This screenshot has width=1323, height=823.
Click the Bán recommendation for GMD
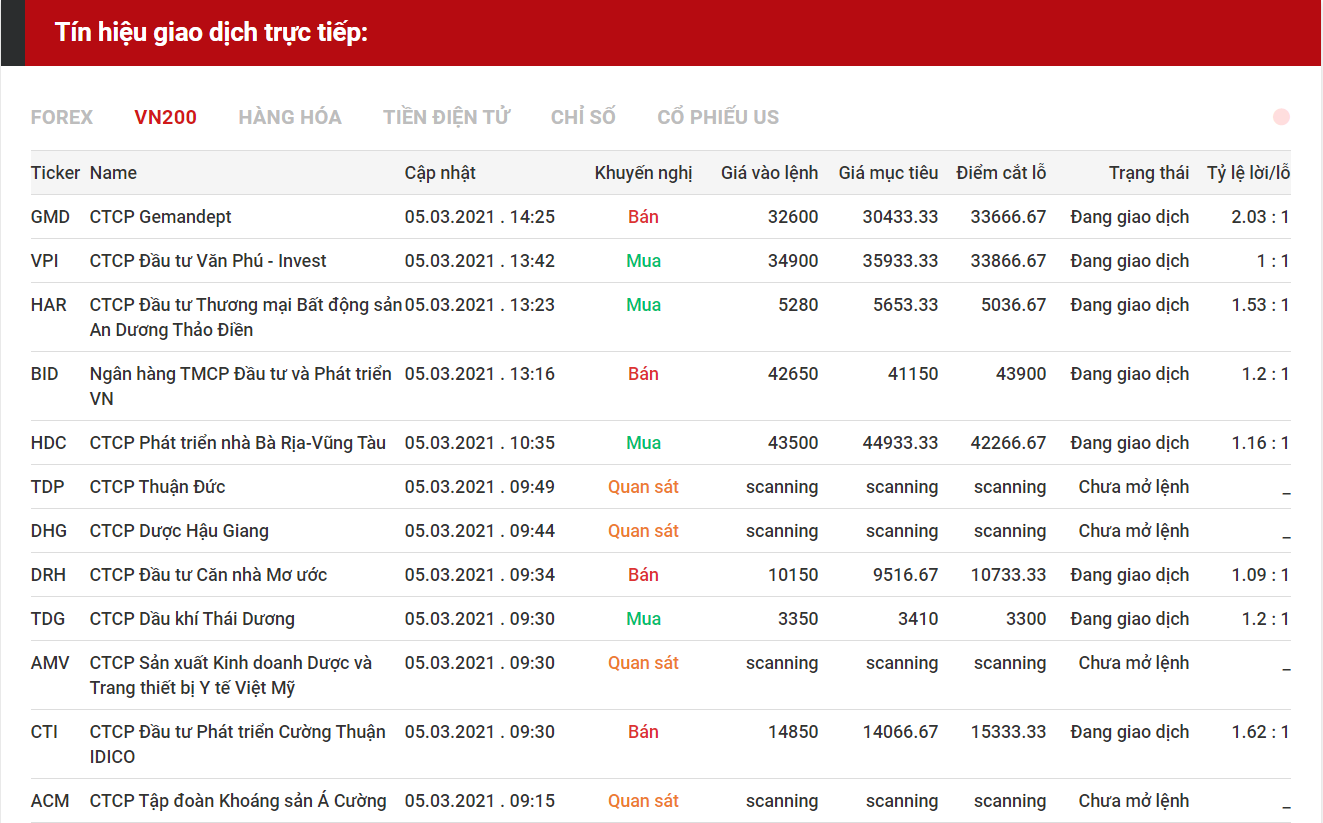[643, 217]
